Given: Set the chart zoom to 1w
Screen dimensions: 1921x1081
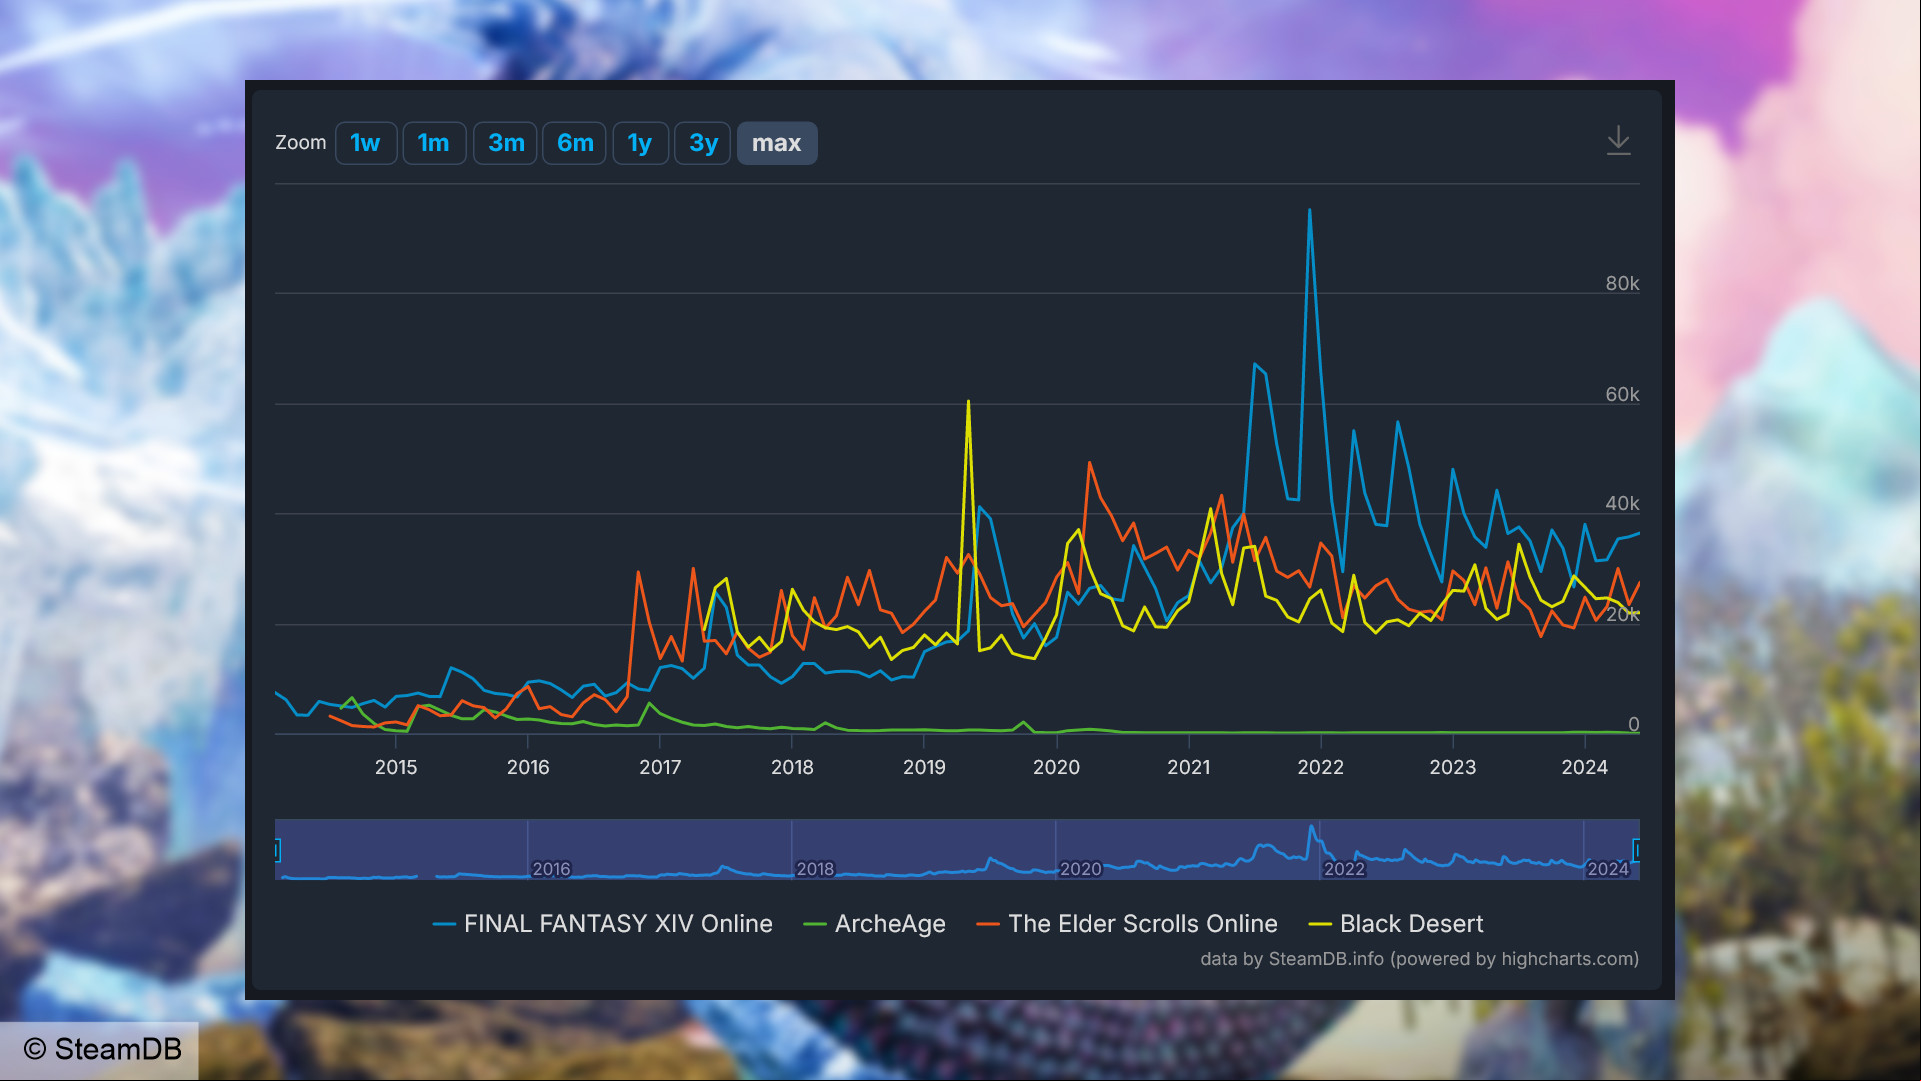Looking at the screenshot, I should (x=366, y=143).
